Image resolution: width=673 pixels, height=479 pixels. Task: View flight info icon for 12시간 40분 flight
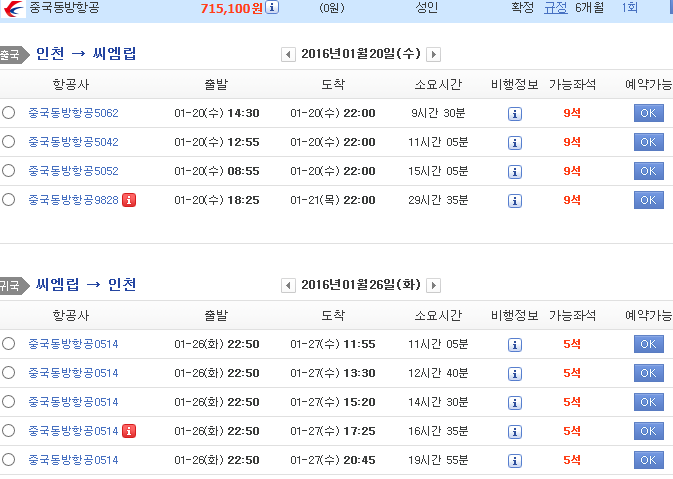pyautogui.click(x=515, y=373)
